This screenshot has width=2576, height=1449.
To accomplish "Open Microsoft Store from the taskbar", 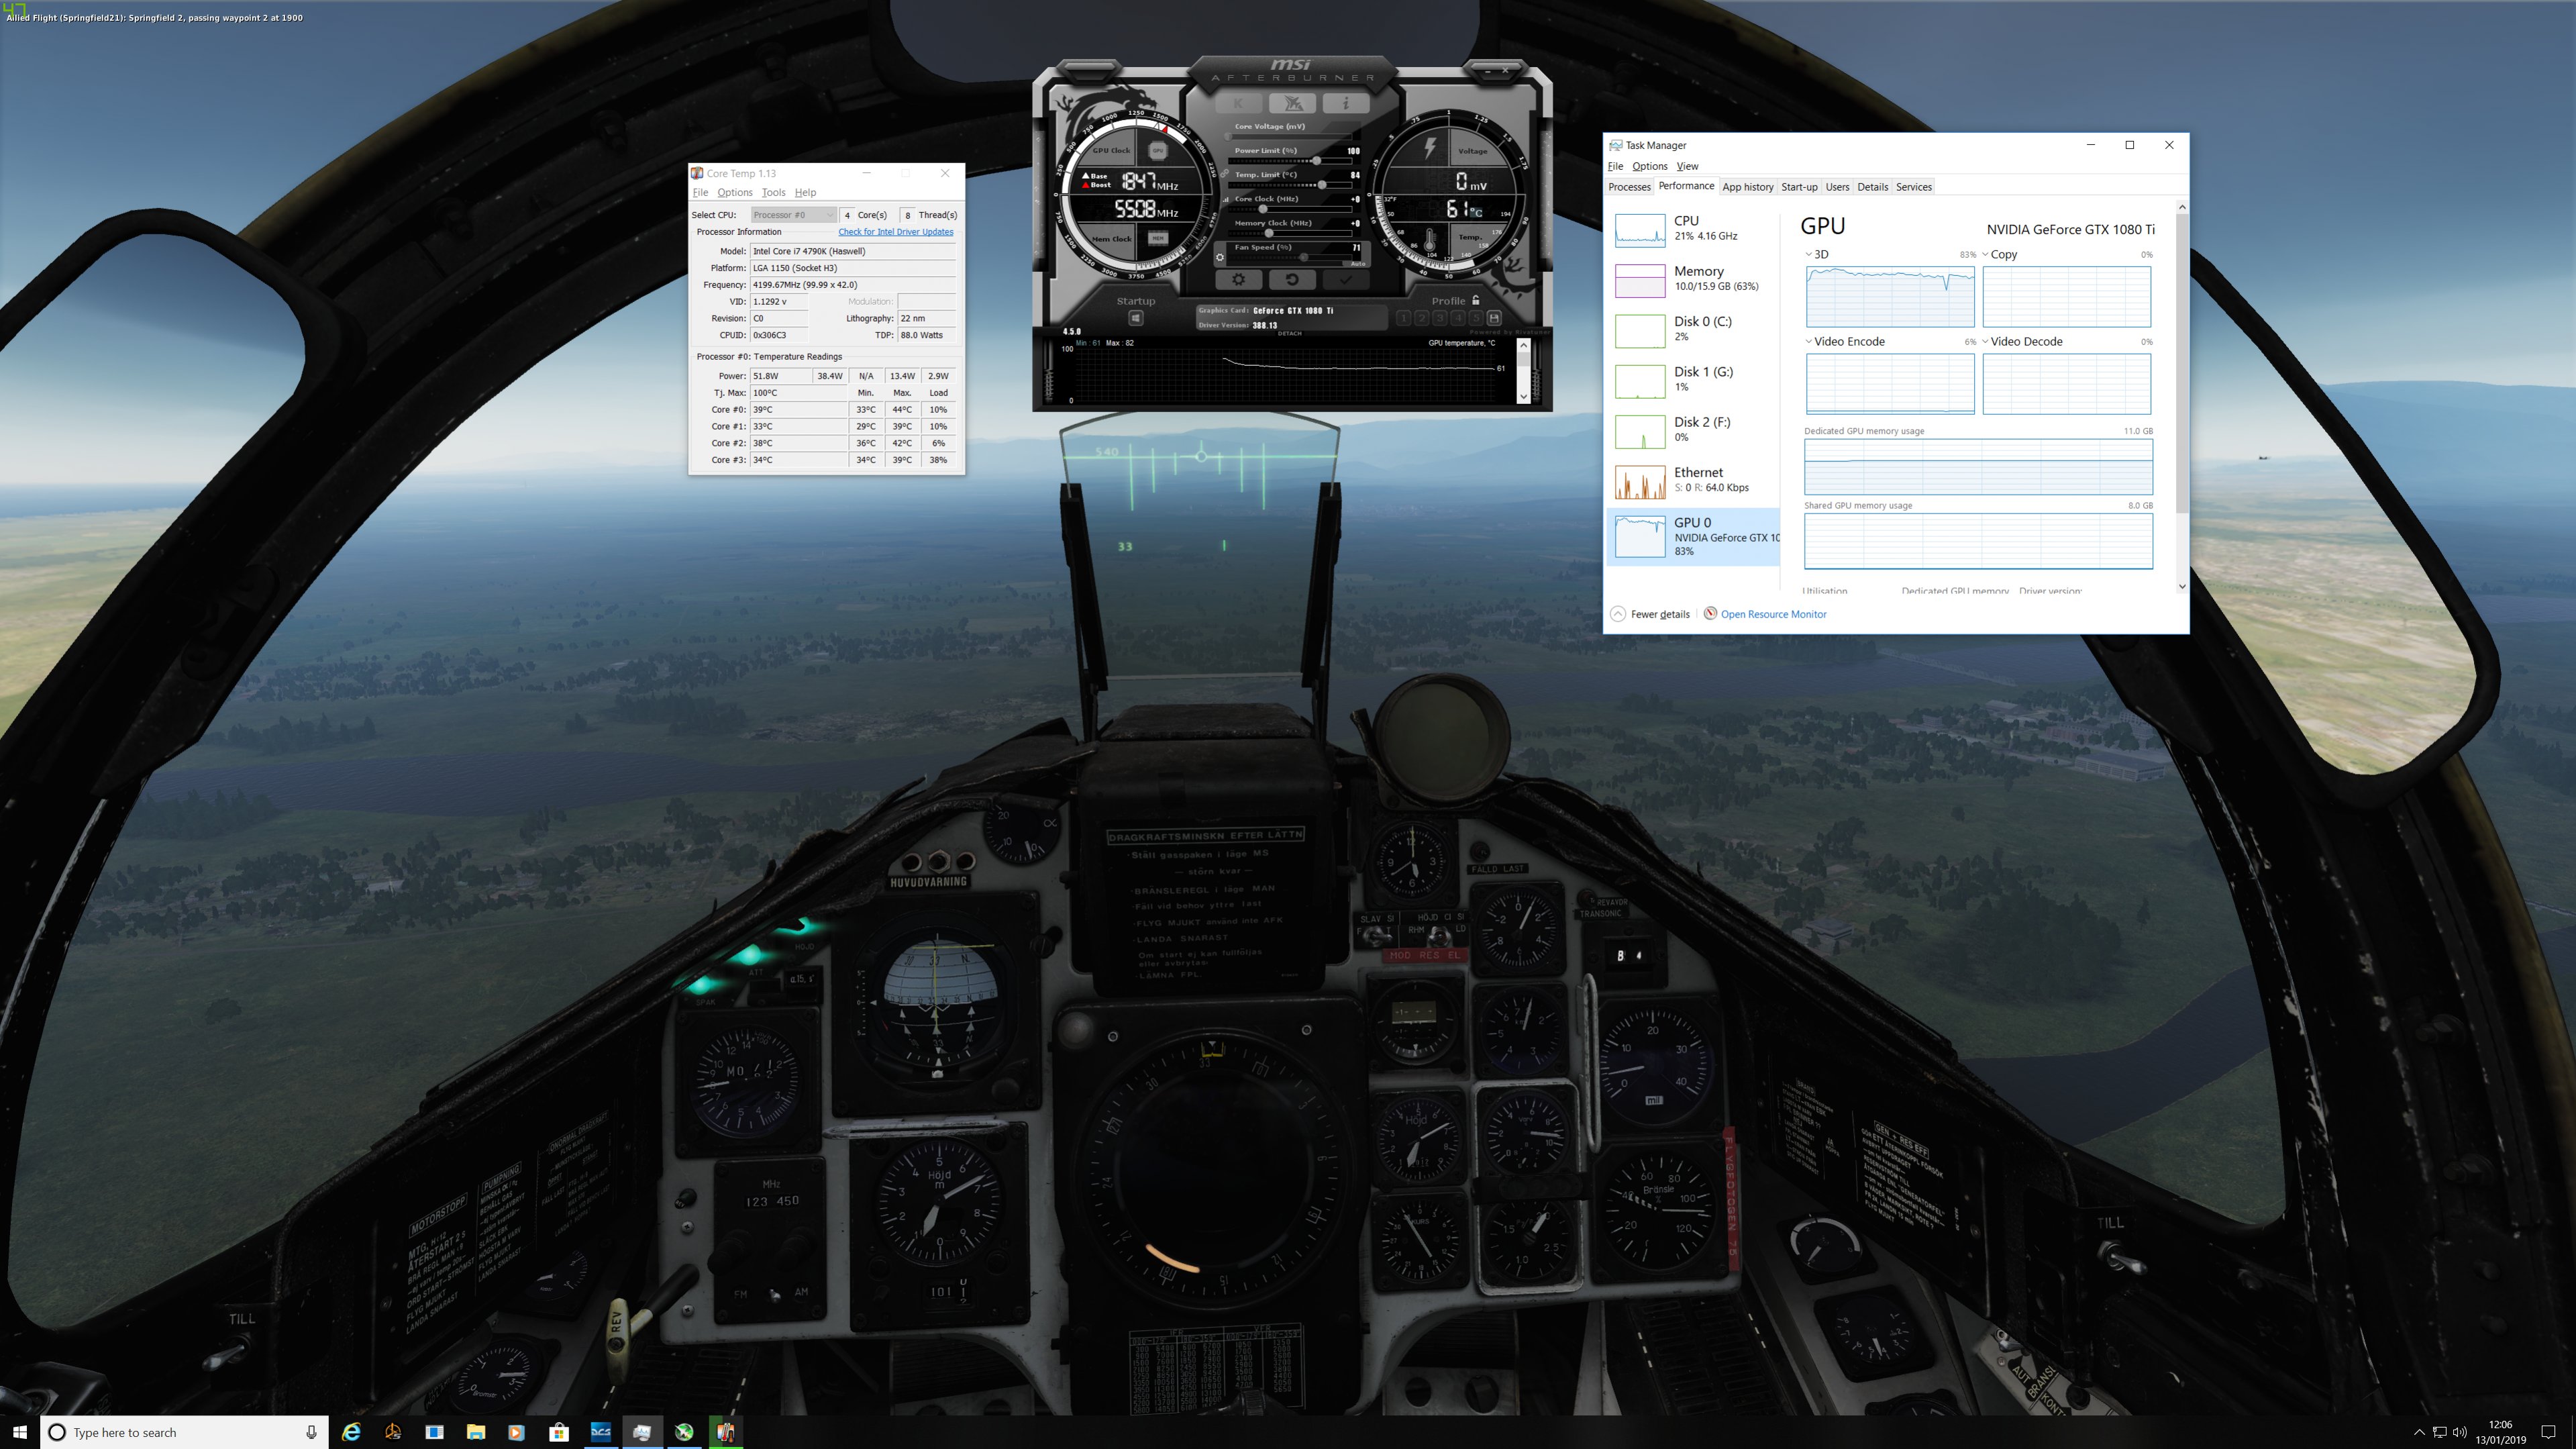I will [558, 1432].
